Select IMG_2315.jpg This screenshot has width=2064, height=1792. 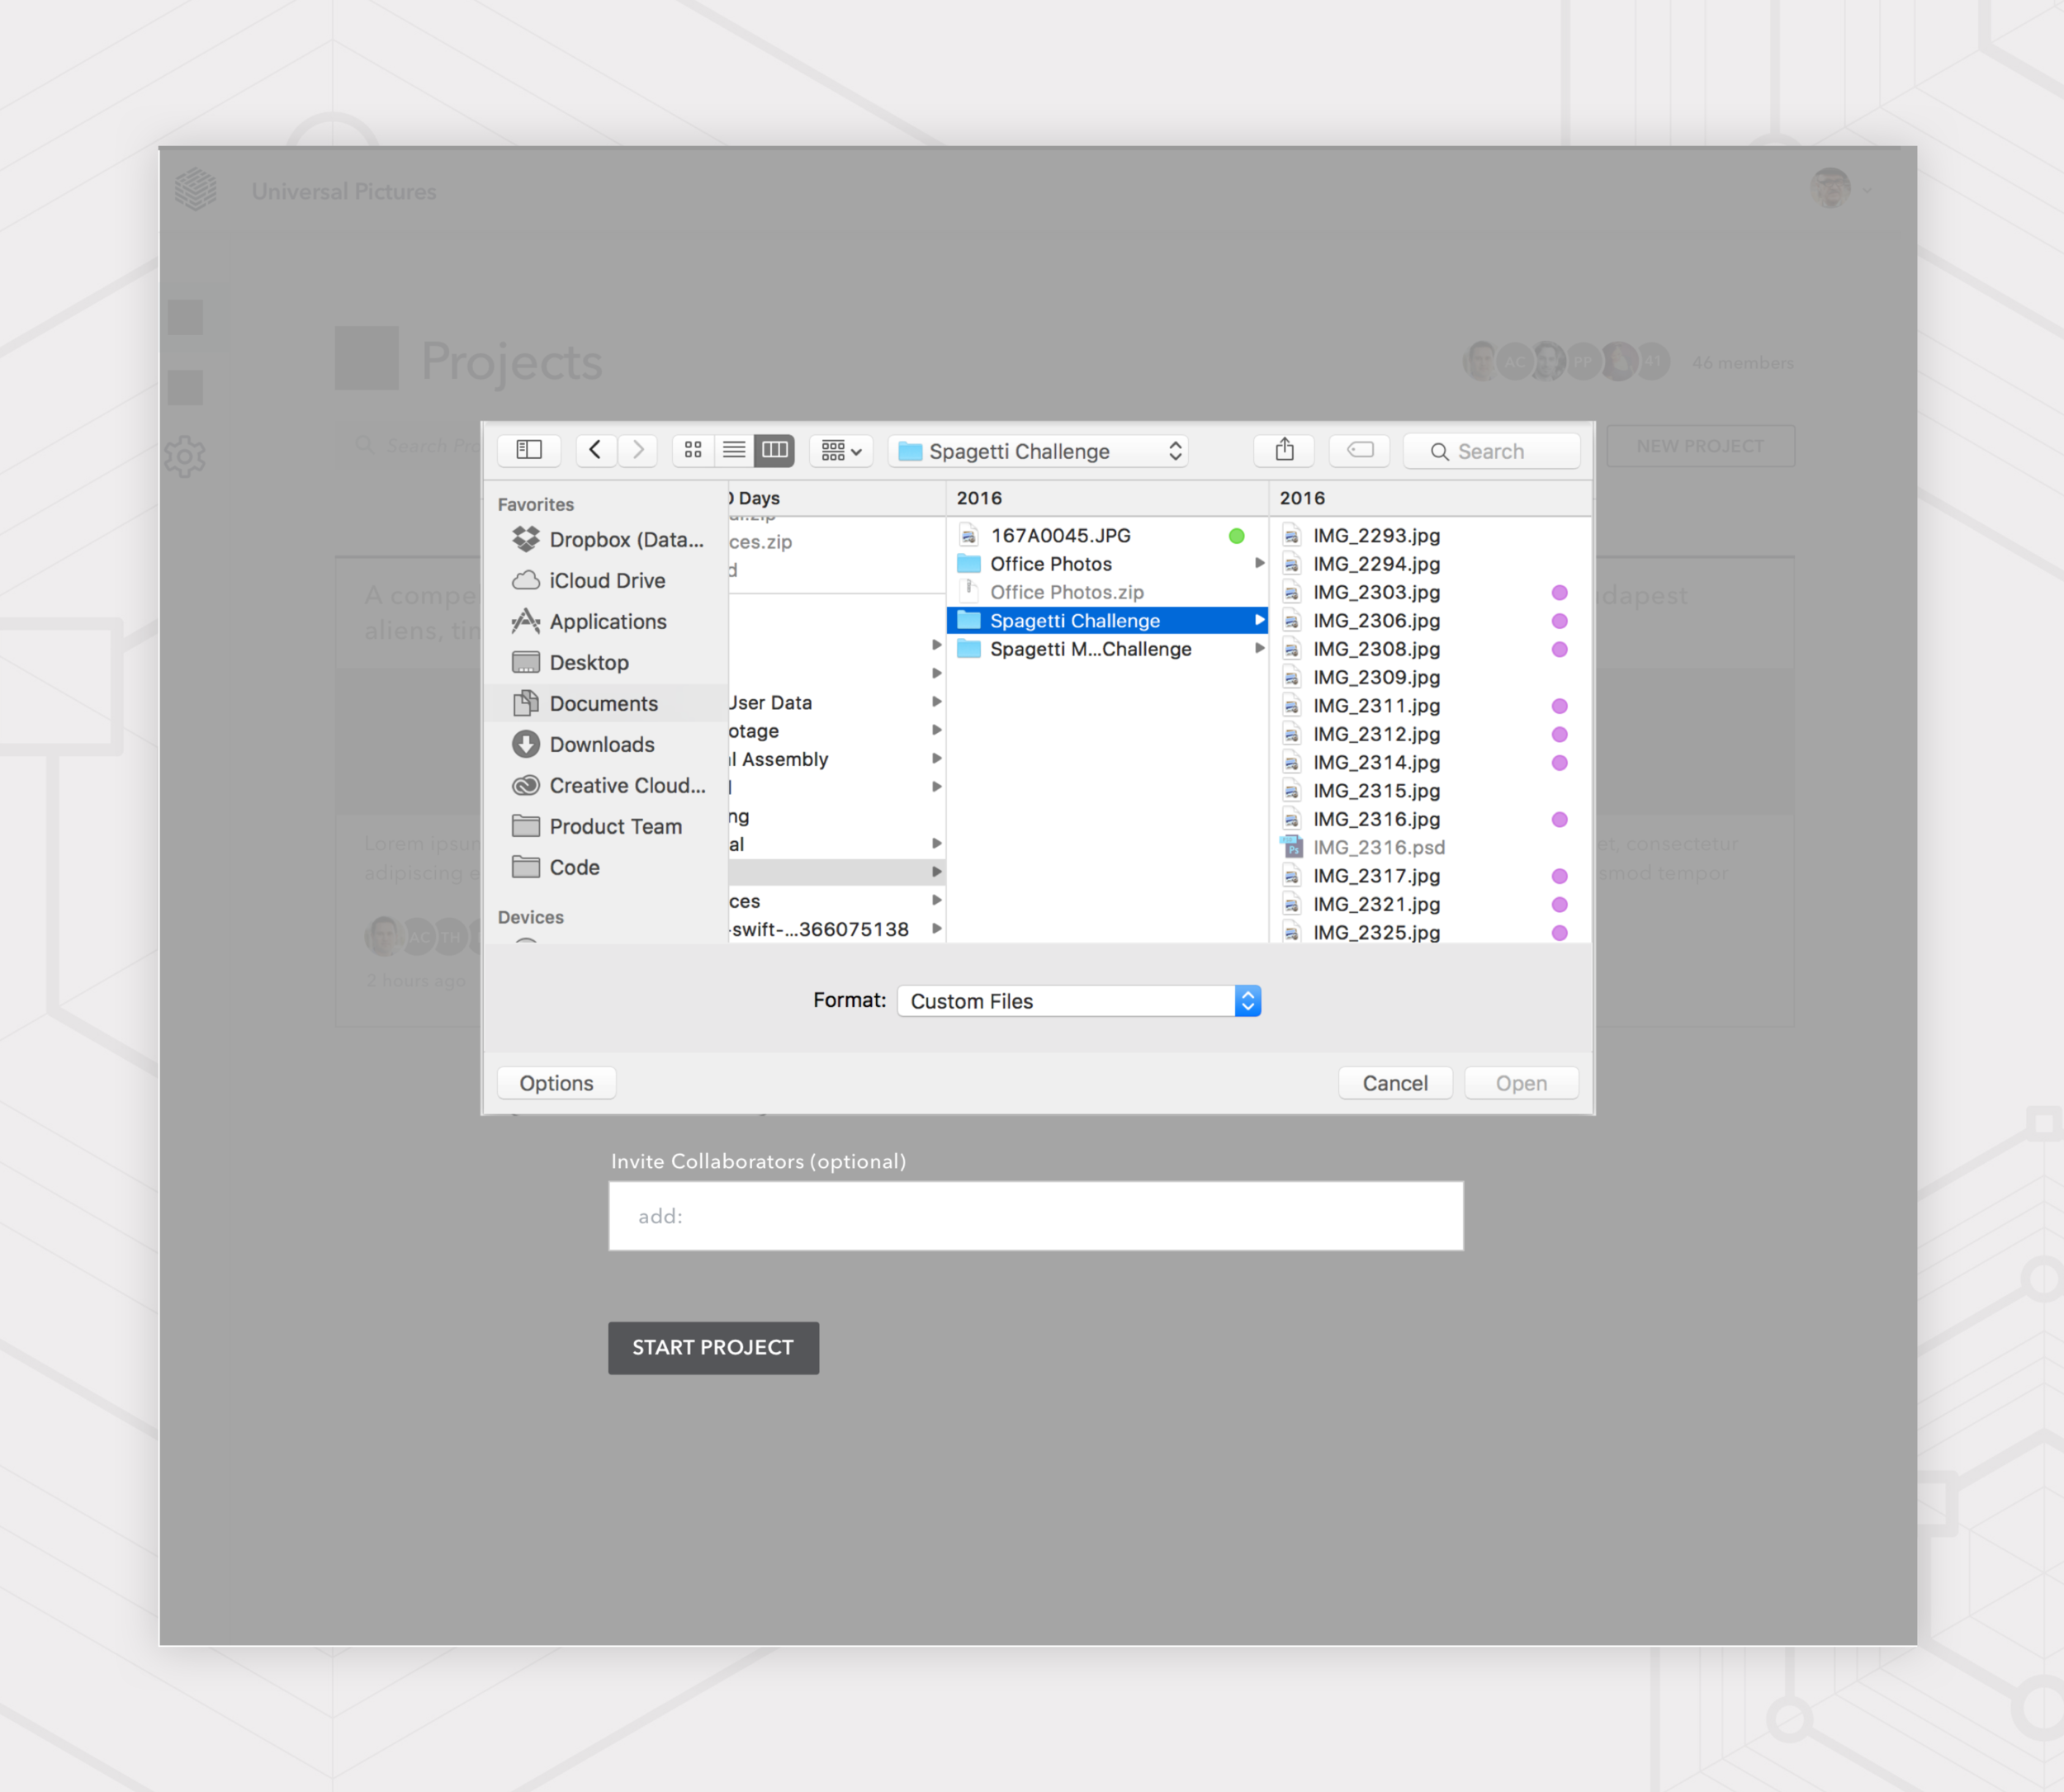click(1430, 790)
